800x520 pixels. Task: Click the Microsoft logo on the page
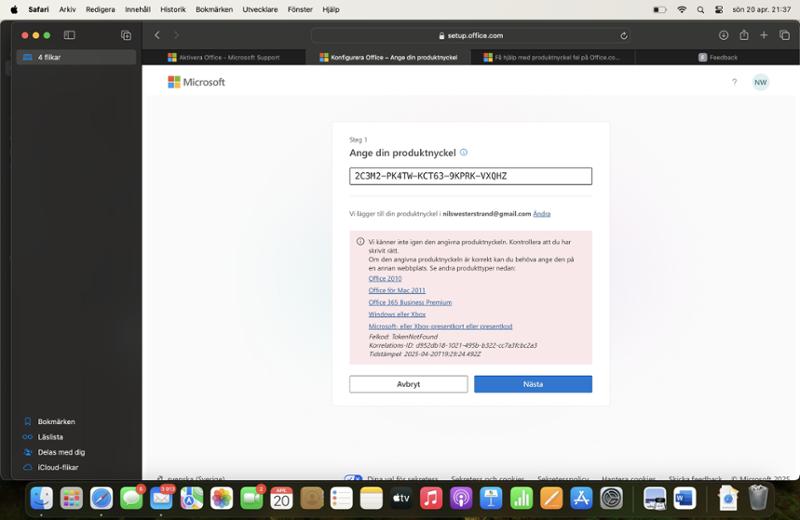coord(196,82)
